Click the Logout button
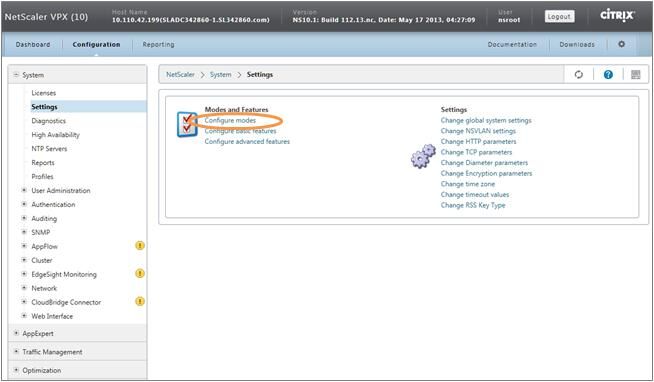The width and height of the screenshot is (654, 382). [559, 17]
